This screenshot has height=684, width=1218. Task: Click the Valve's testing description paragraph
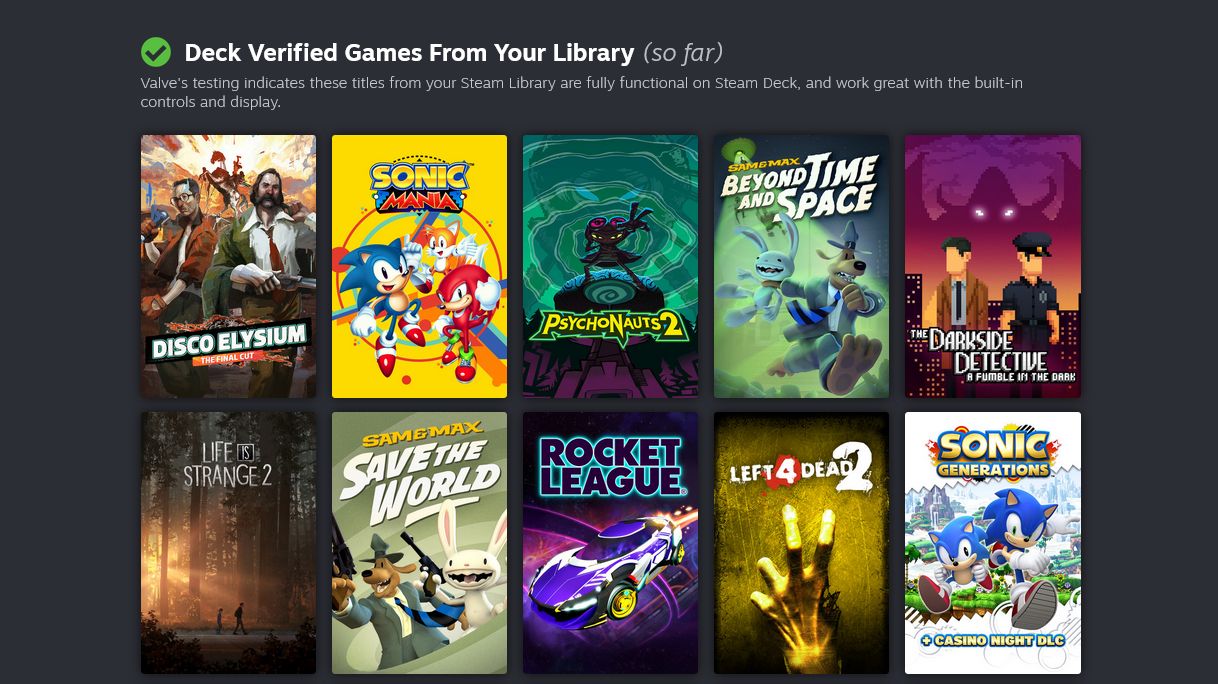pyautogui.click(x=582, y=93)
